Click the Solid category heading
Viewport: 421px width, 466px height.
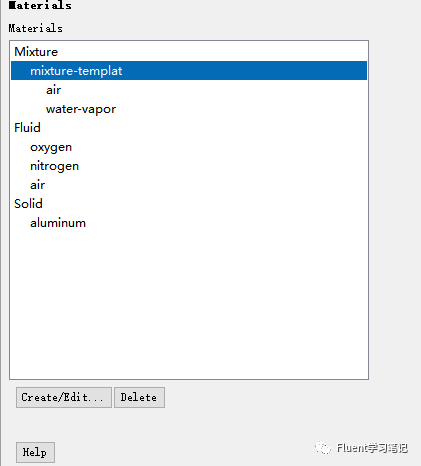tap(28, 204)
